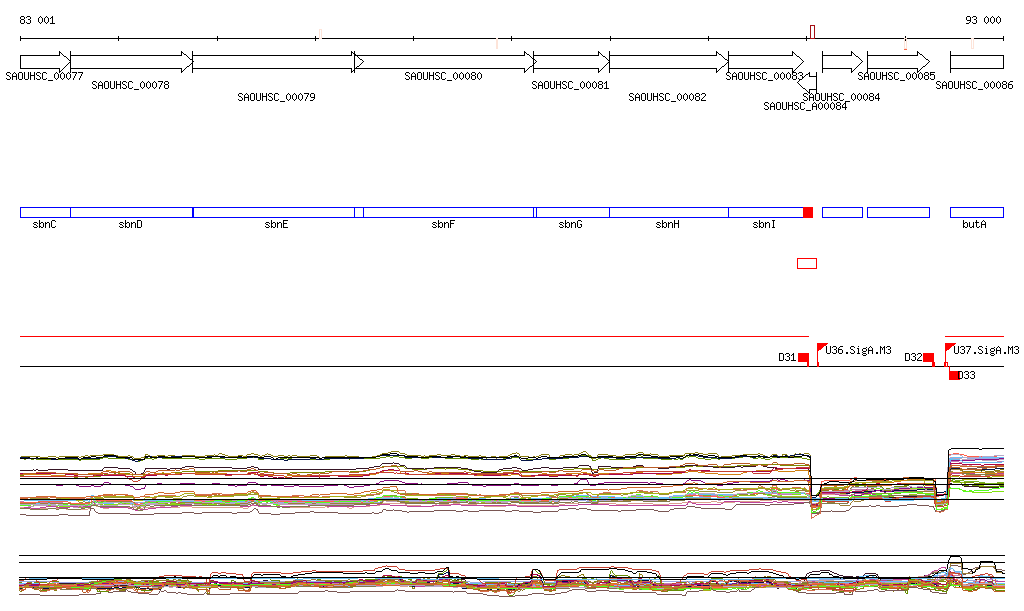The image size is (1024, 611).
Task: Click the SAOUHSC_00079 gene label
Action: pos(277,98)
